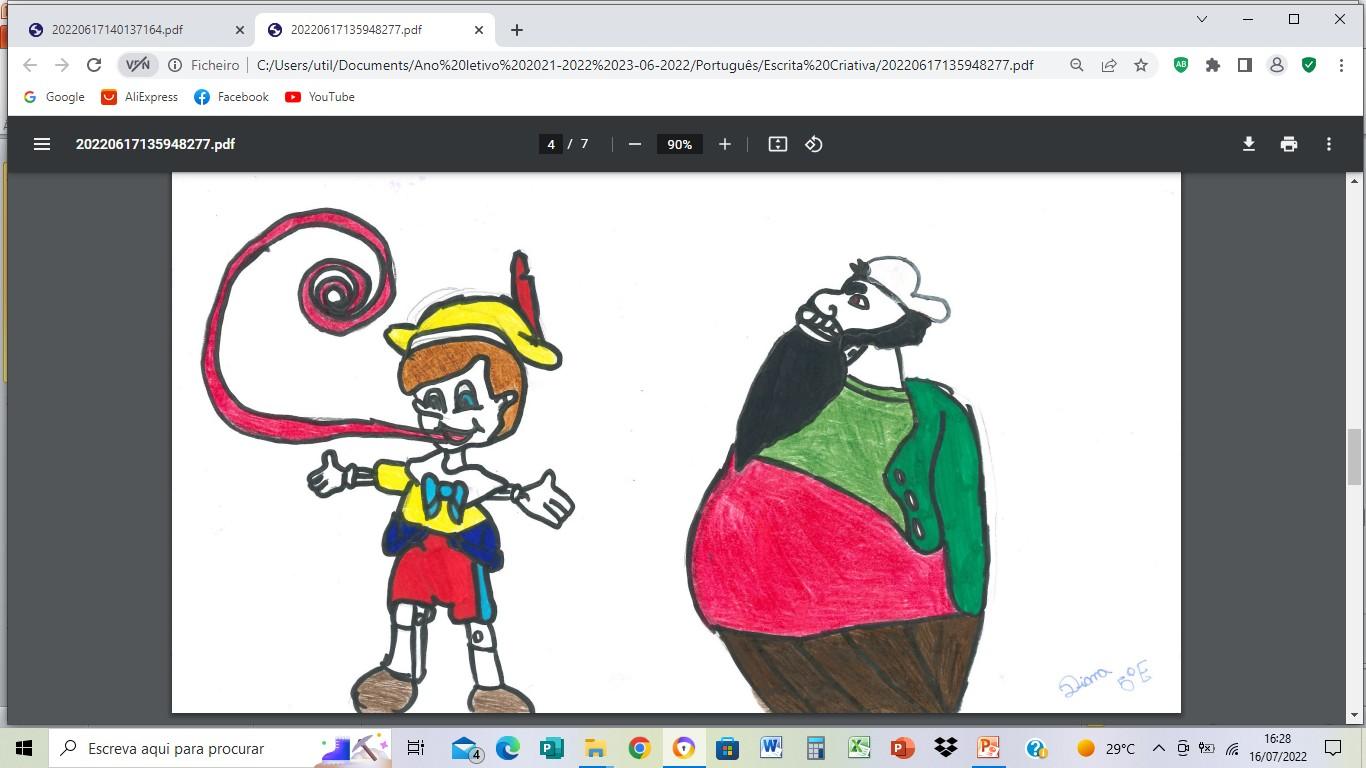1366x768 pixels.
Task: Switch to the 20220617140137164.pdf tab
Action: point(135,30)
